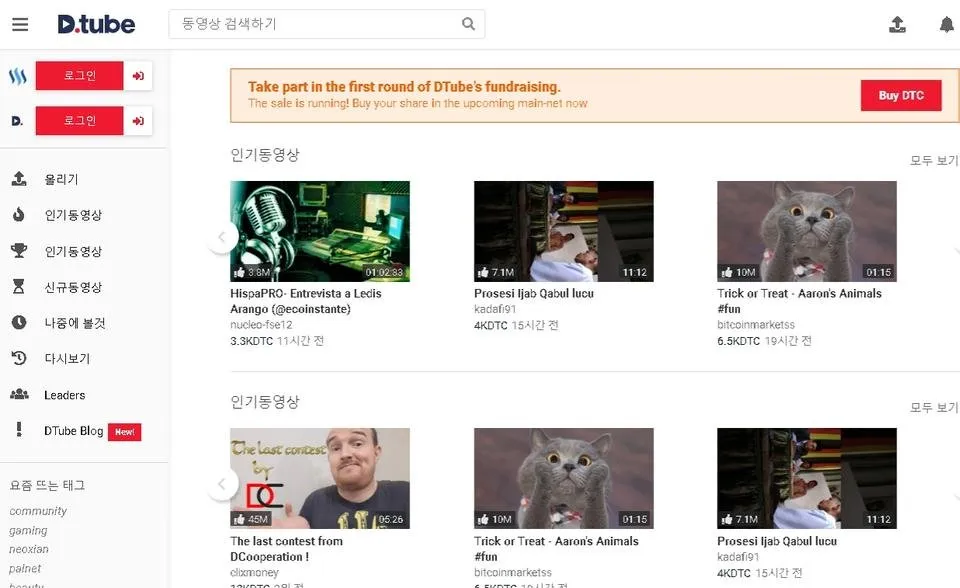The height and width of the screenshot is (588, 960).
Task: Click the 6.5KDTC value in first row
Action: point(738,341)
